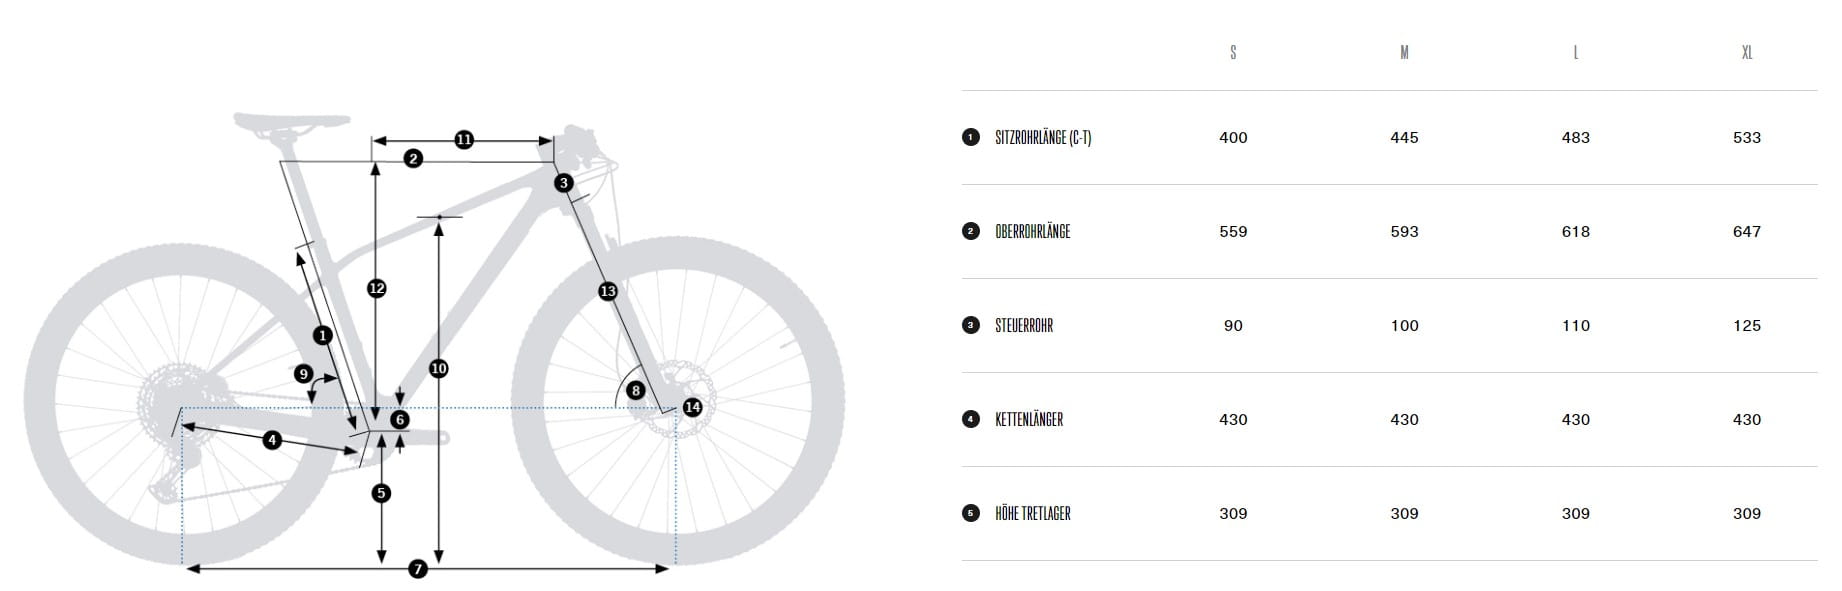Click marker 2 on the top tube line
Image resolution: width=1842 pixels, height=591 pixels.
(x=413, y=158)
